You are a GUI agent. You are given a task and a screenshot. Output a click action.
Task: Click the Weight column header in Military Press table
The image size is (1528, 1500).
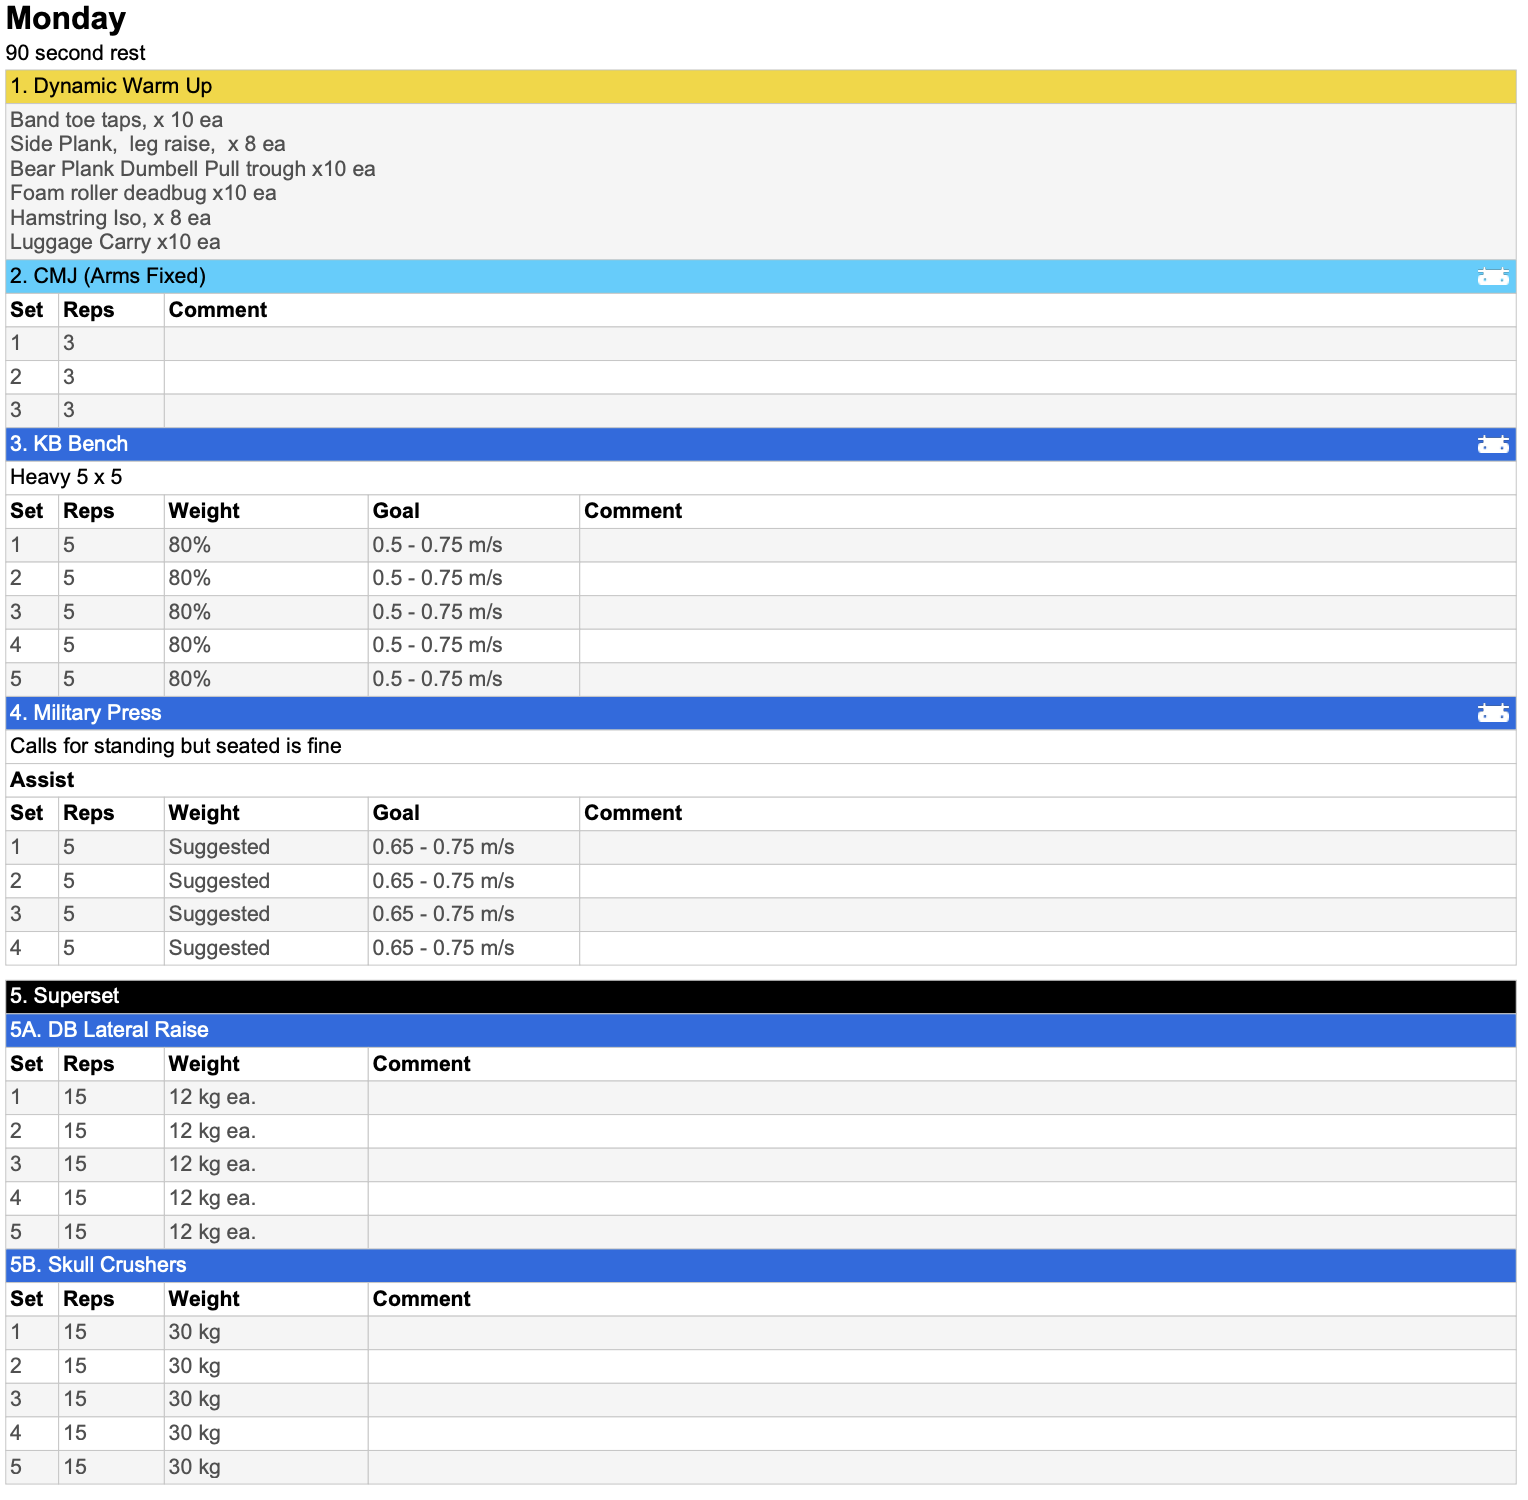point(204,813)
